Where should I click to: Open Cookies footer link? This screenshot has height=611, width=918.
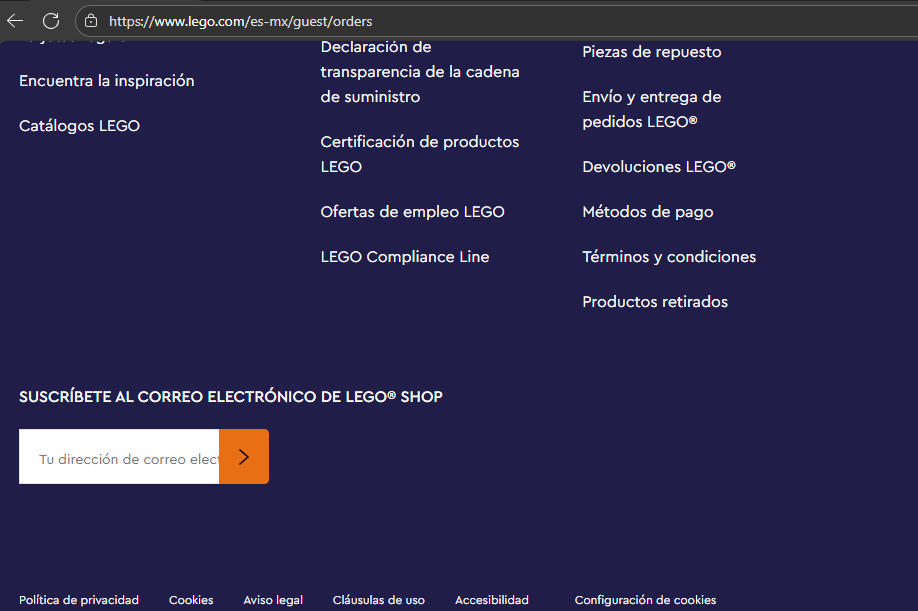click(x=191, y=600)
